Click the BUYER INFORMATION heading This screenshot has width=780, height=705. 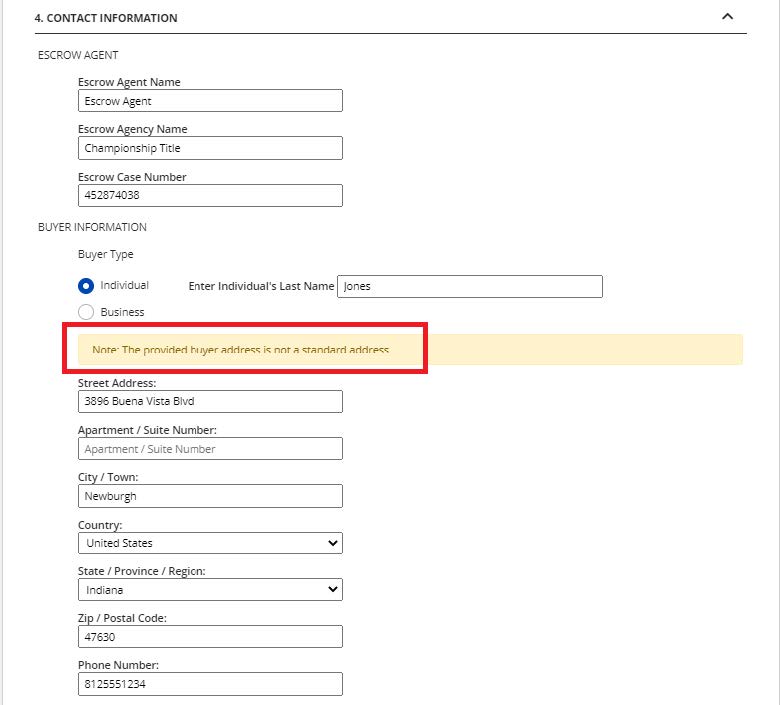click(92, 227)
